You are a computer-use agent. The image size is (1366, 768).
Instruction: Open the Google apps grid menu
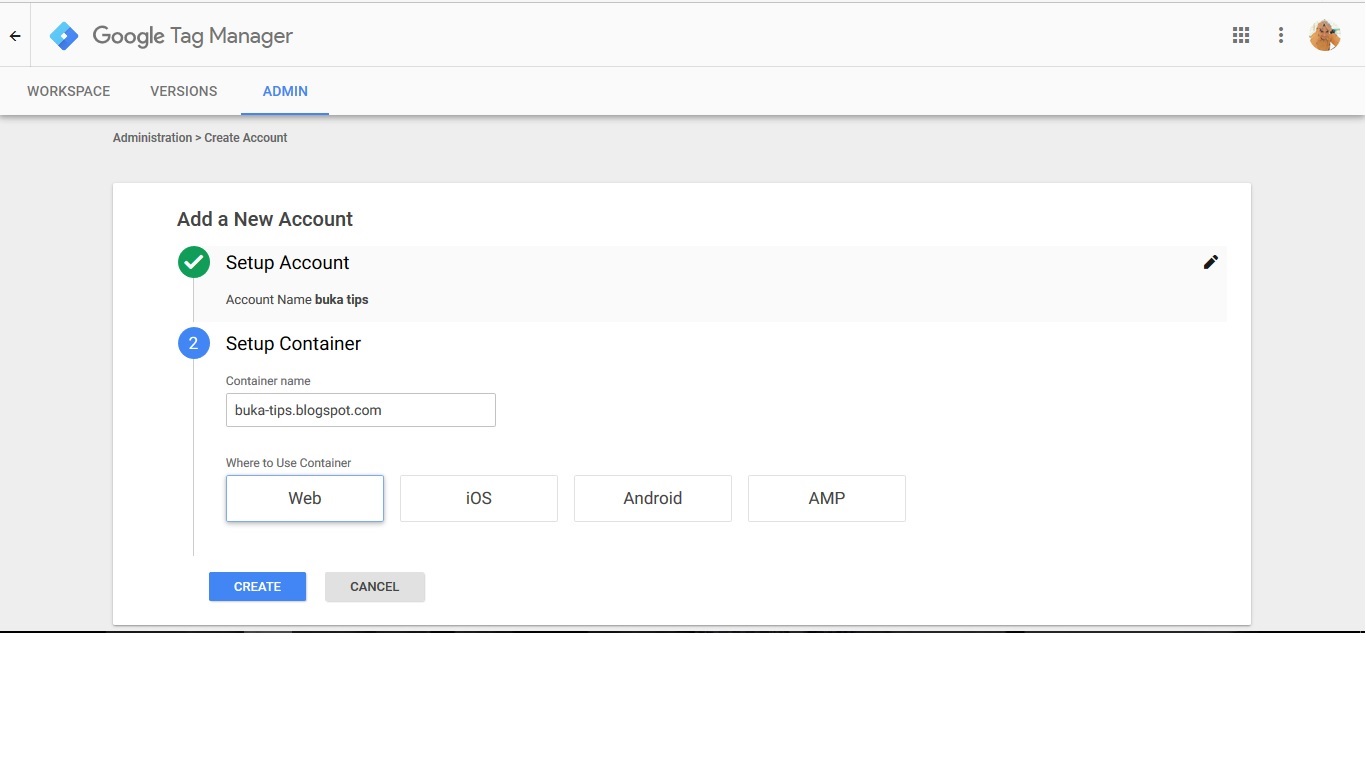point(1240,34)
